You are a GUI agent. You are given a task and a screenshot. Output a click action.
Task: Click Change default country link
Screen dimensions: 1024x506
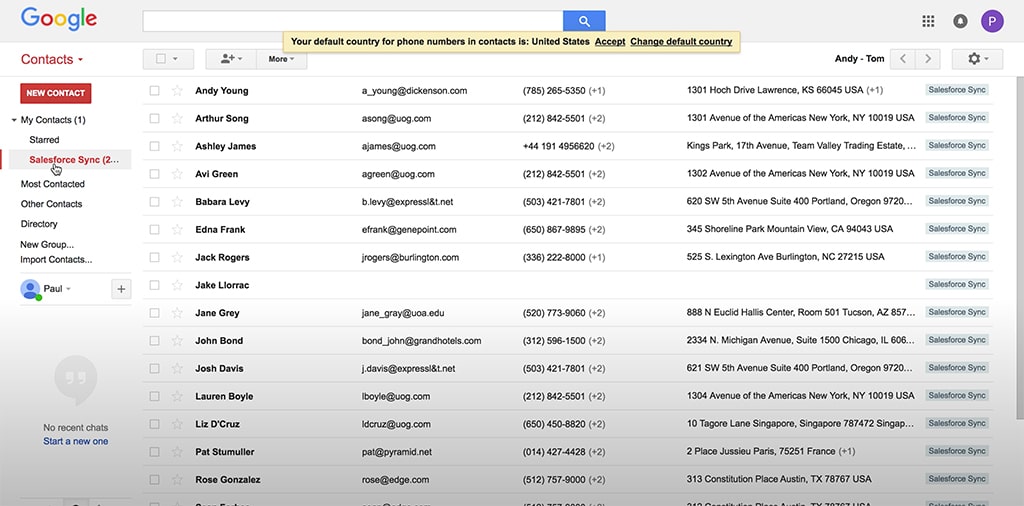[681, 41]
